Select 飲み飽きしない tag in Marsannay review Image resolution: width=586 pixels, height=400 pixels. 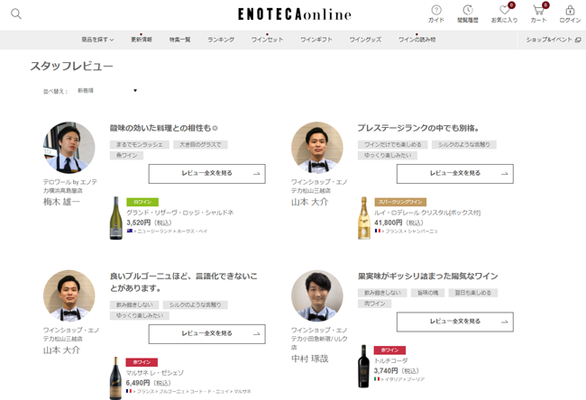(x=134, y=305)
